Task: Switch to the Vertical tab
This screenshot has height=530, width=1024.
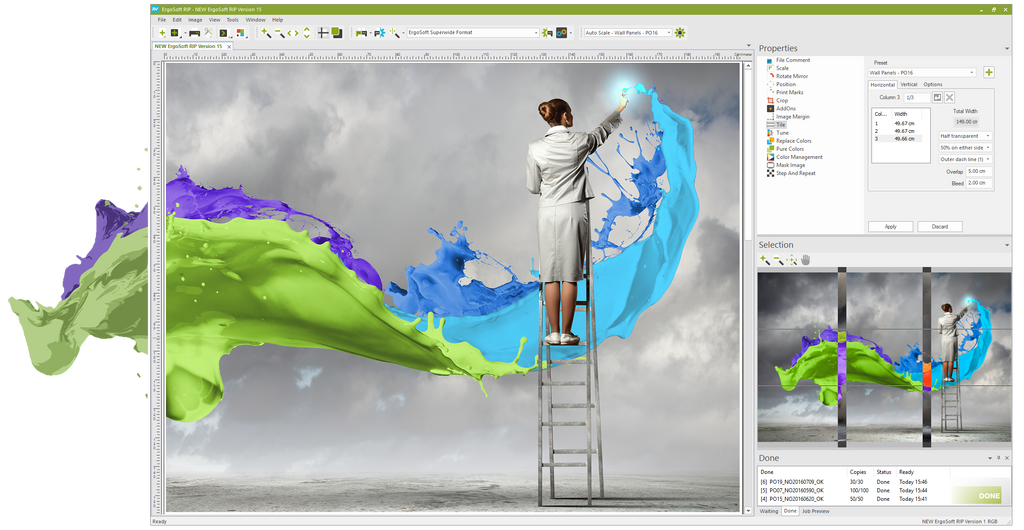Action: point(908,84)
